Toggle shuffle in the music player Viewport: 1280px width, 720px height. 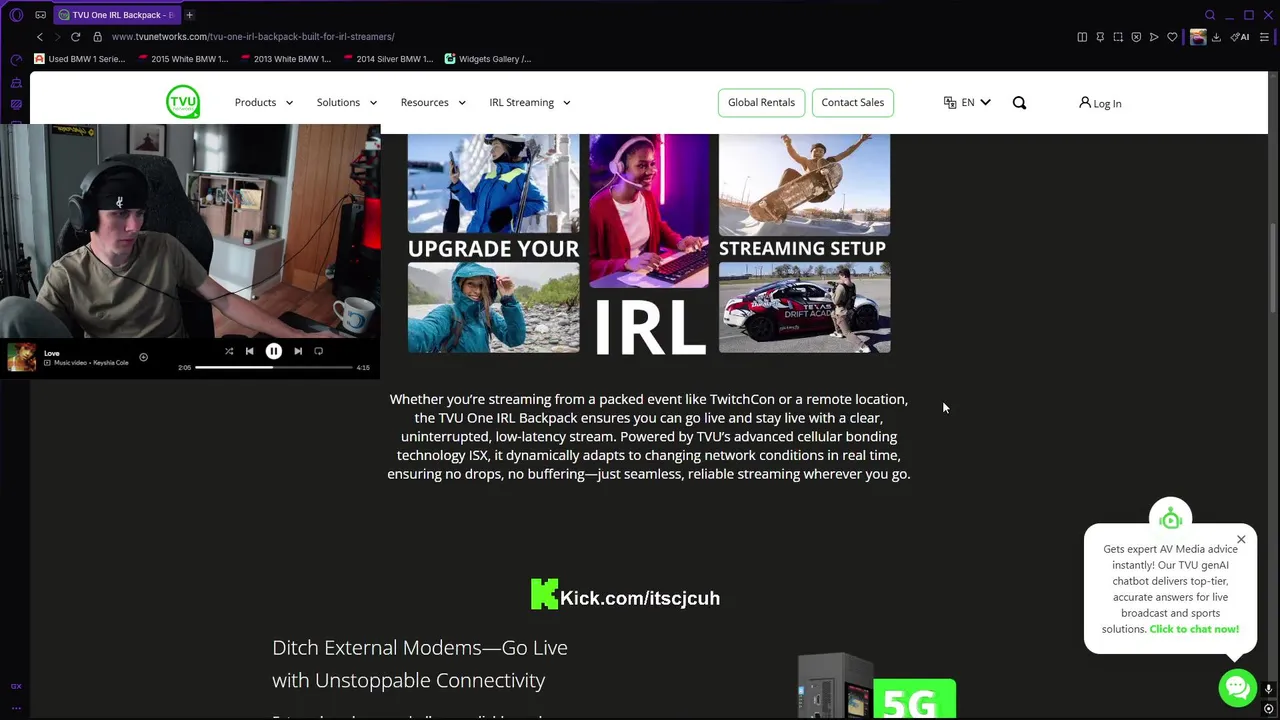[x=229, y=351]
